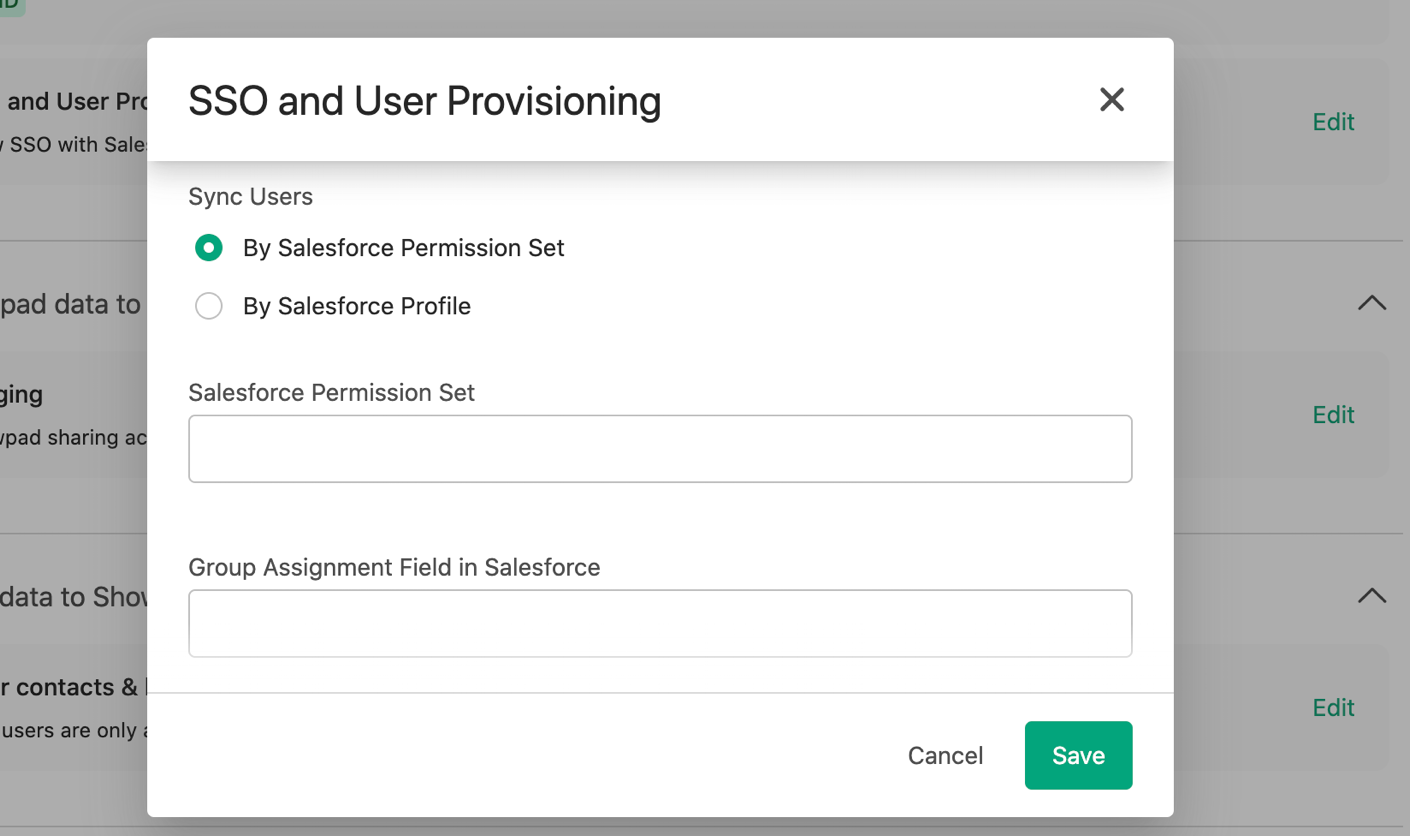Viewport: 1410px width, 836px height.
Task: Cancel the dialog changes
Action: 945,756
